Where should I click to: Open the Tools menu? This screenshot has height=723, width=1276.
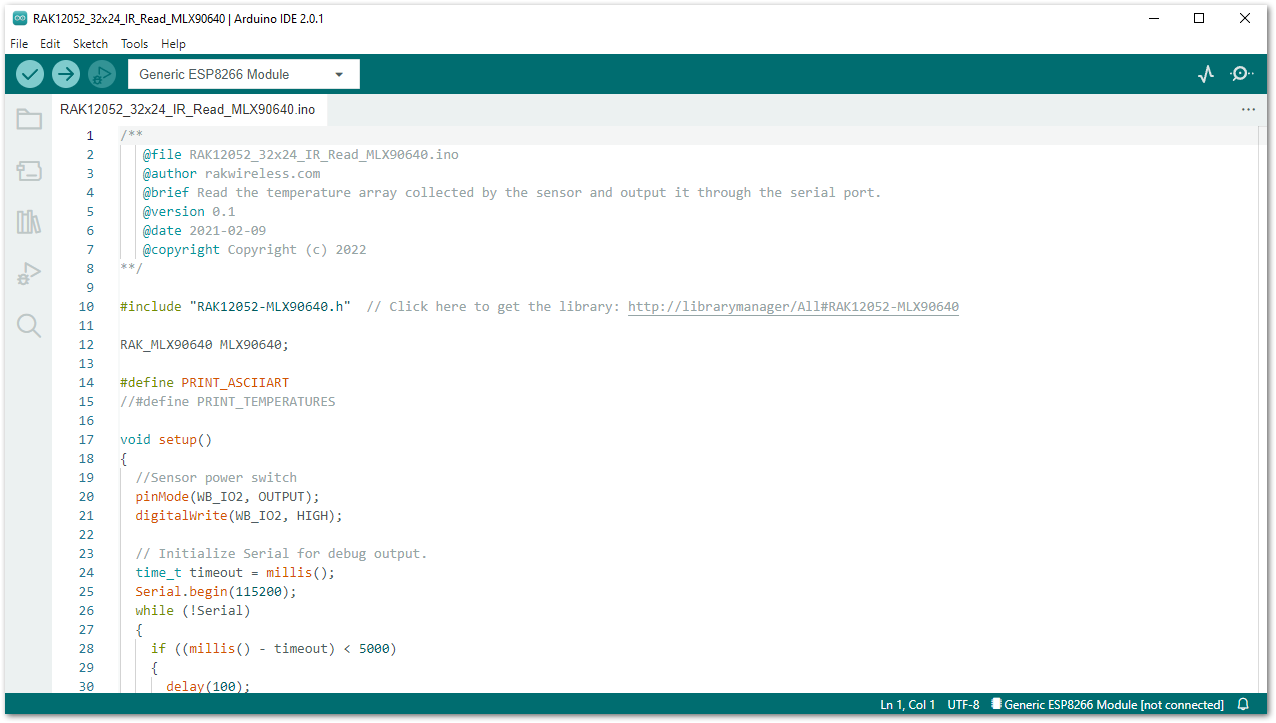tap(134, 44)
